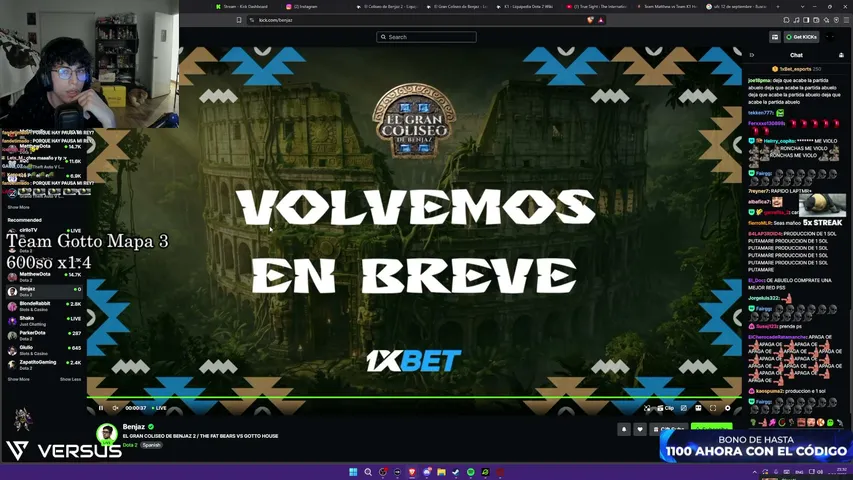The height and width of the screenshot is (480, 853).
Task: Open a new browser tab with plus
Action: [777, 7]
